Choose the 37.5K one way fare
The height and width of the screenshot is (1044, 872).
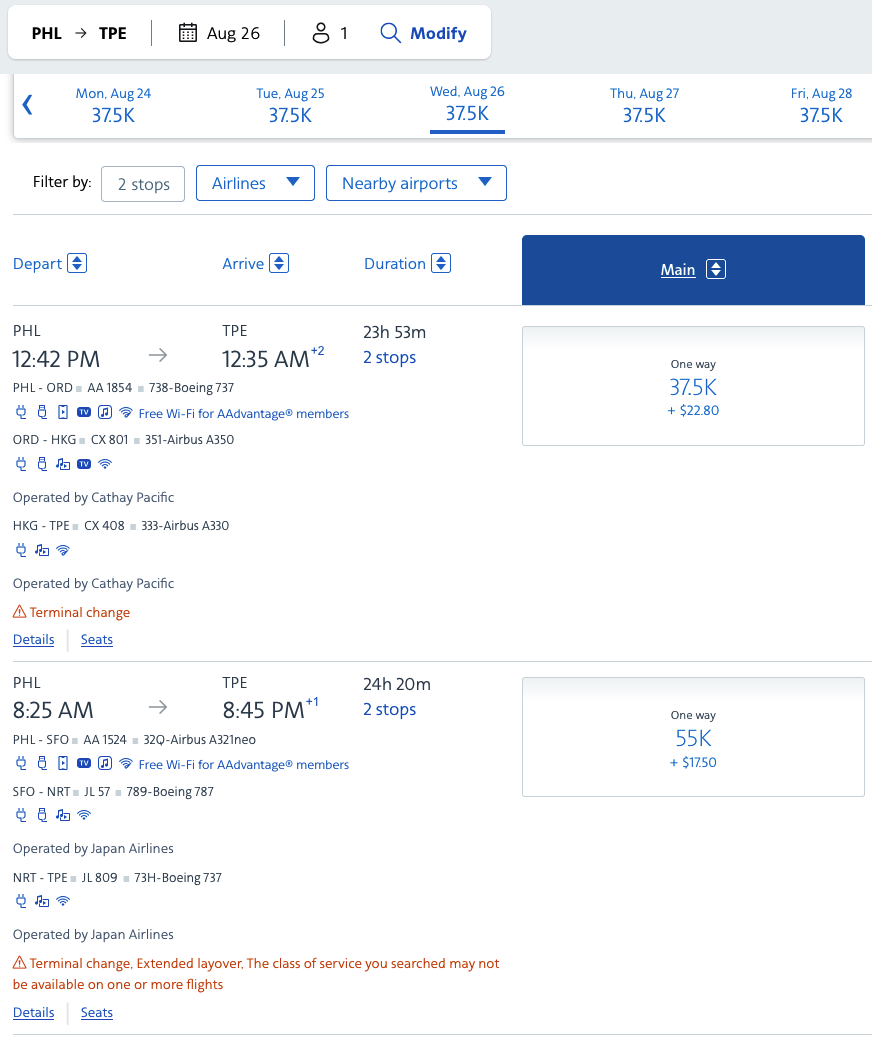(x=693, y=386)
